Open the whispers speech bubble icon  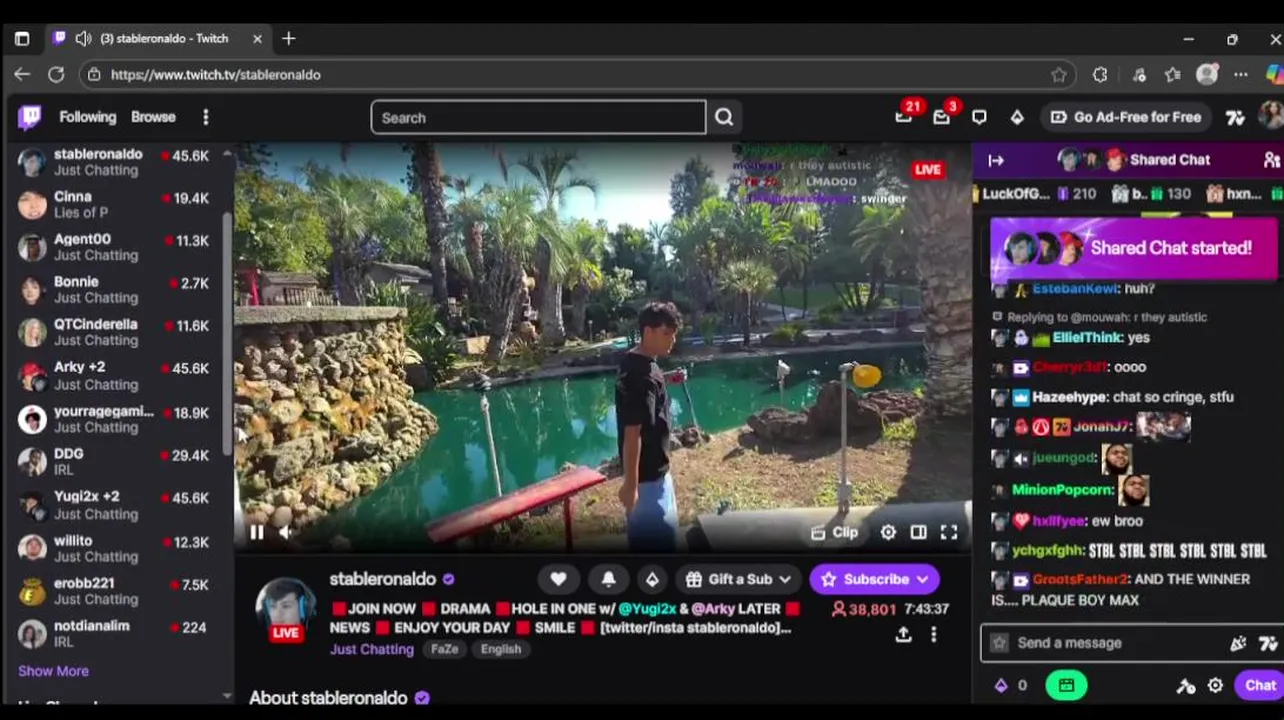pos(979,117)
